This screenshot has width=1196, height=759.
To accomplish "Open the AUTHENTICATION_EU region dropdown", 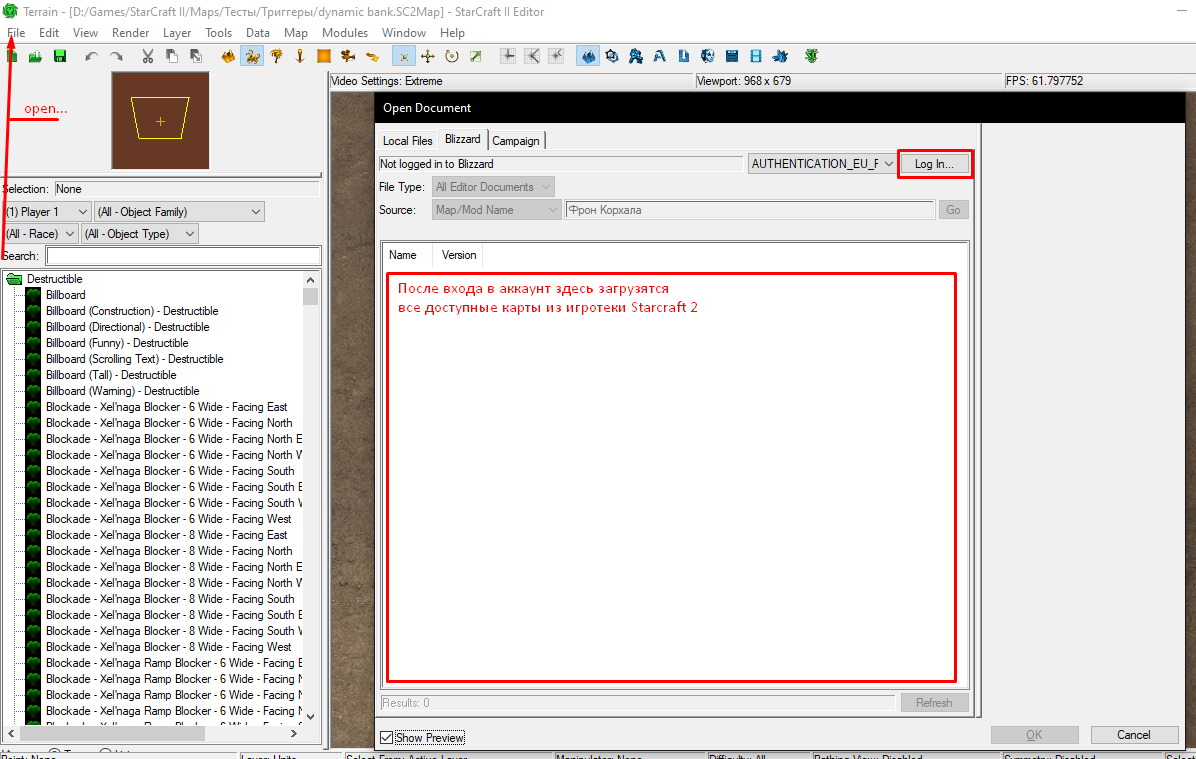I will [822, 164].
